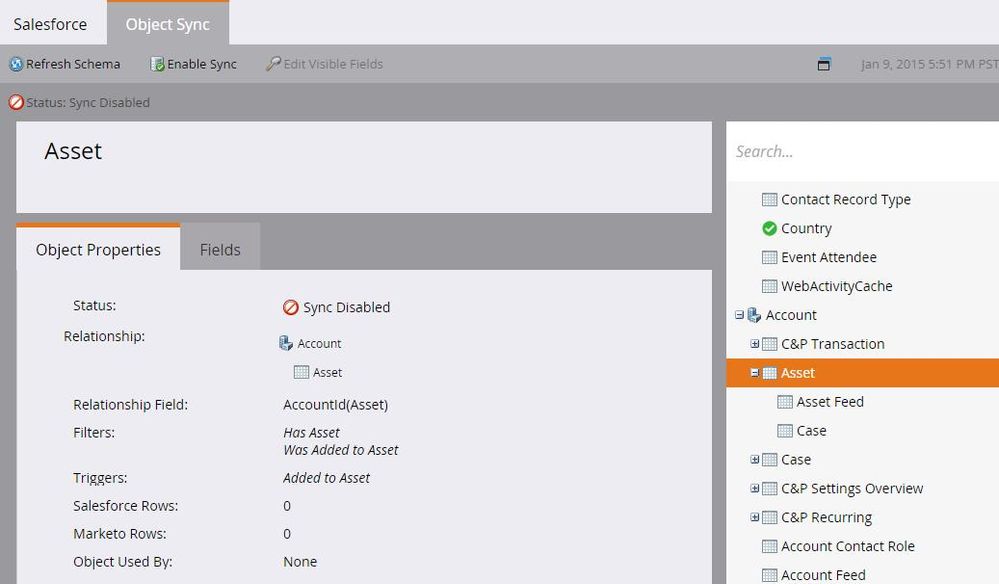This screenshot has height=584, width=999.
Task: Select Contact Record Type in tree
Action: 845,199
